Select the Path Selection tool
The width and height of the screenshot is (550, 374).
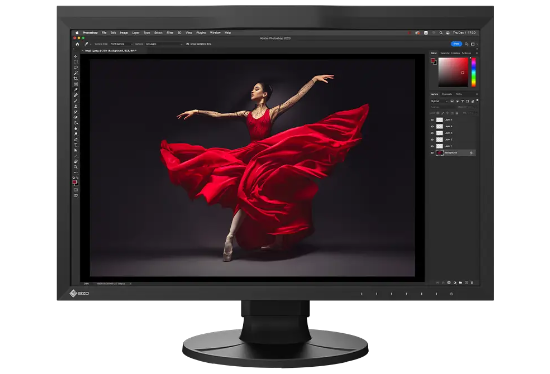[x=75, y=150]
